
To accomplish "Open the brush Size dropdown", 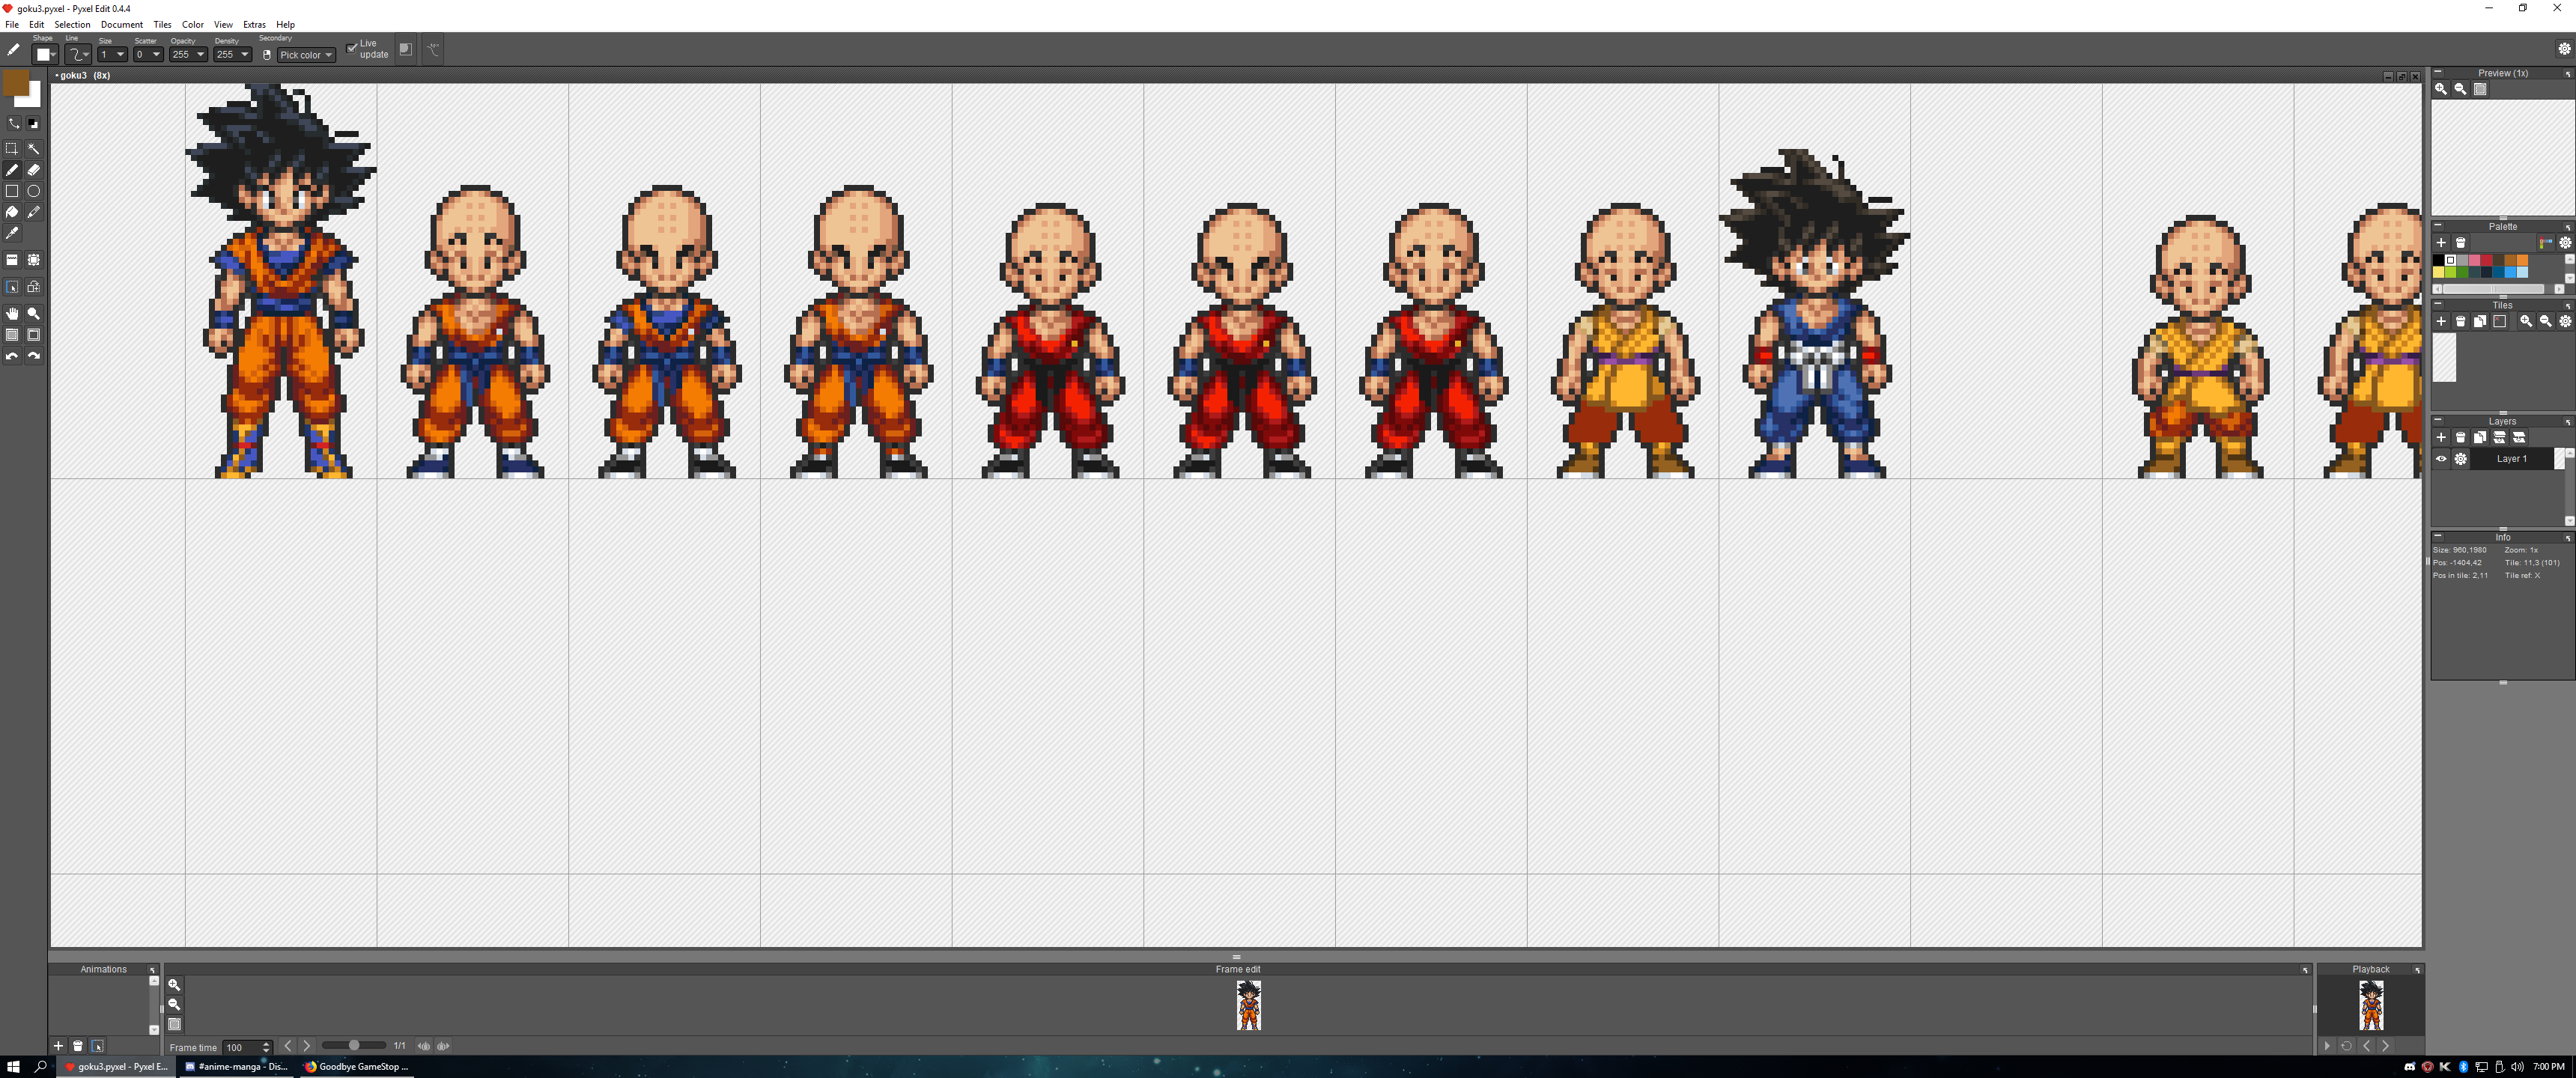I will pyautogui.click(x=113, y=54).
